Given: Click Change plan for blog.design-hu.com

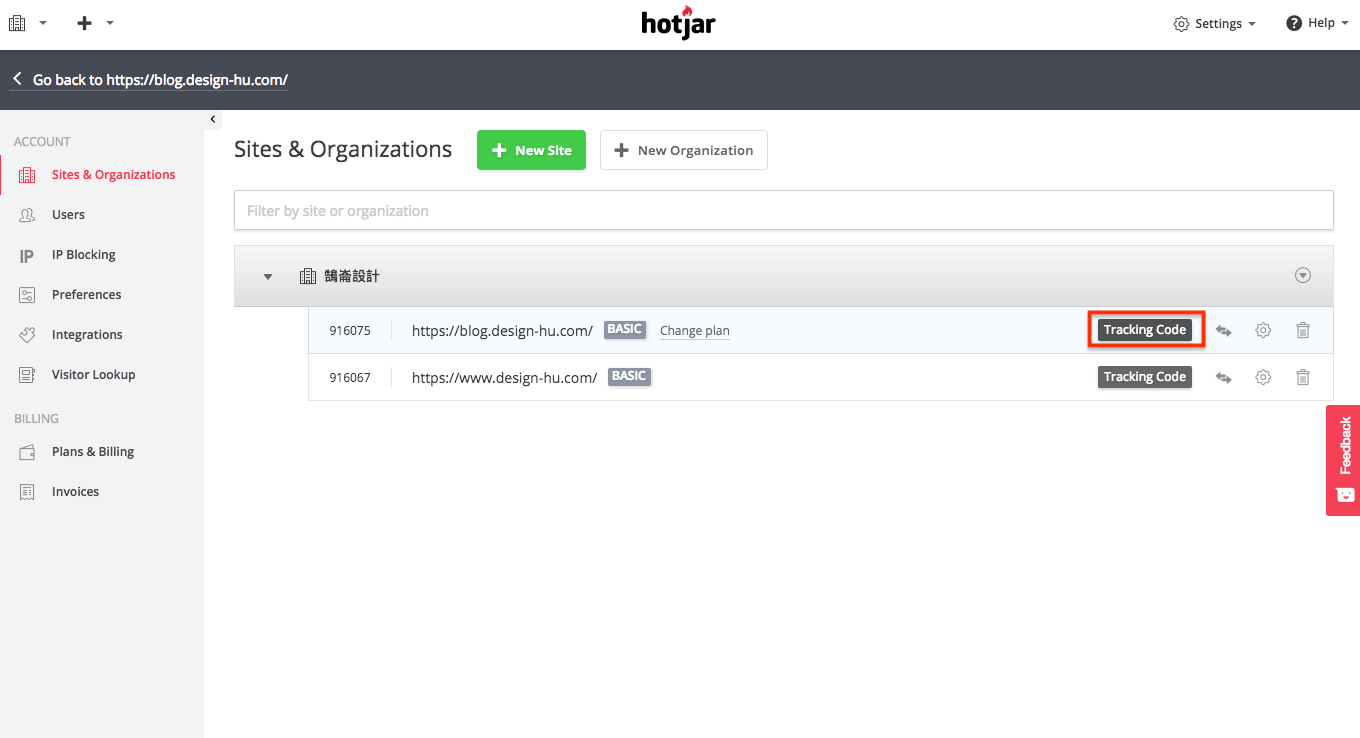Looking at the screenshot, I should (695, 331).
